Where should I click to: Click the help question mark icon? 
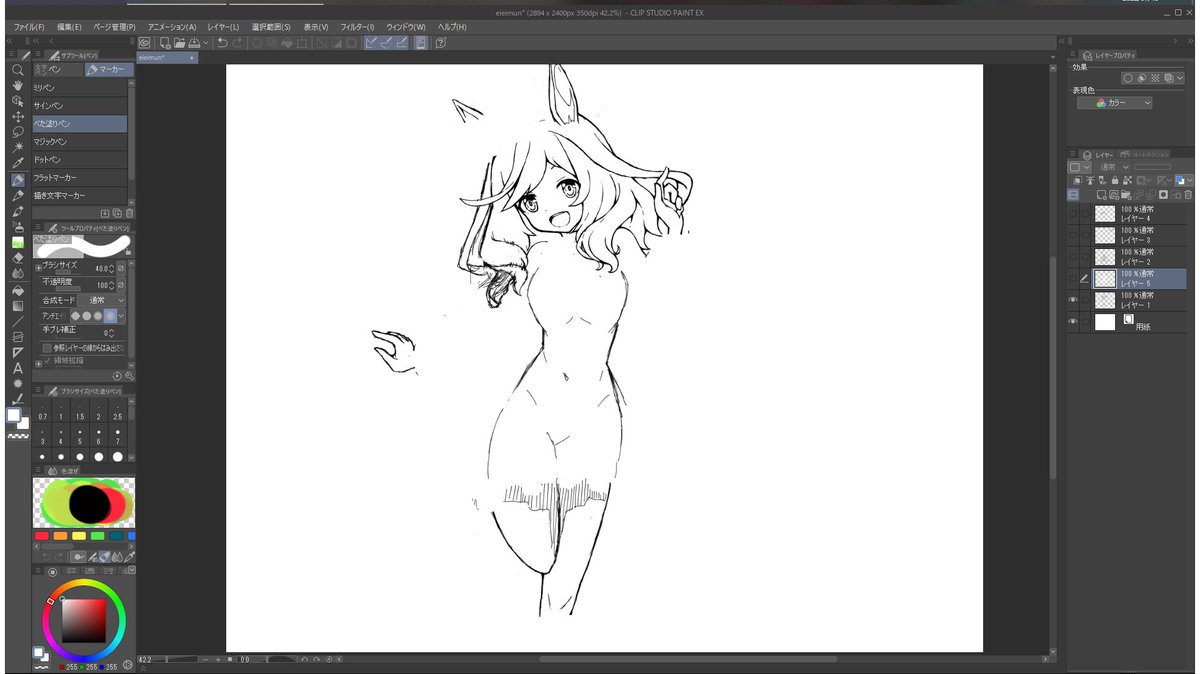(441, 43)
